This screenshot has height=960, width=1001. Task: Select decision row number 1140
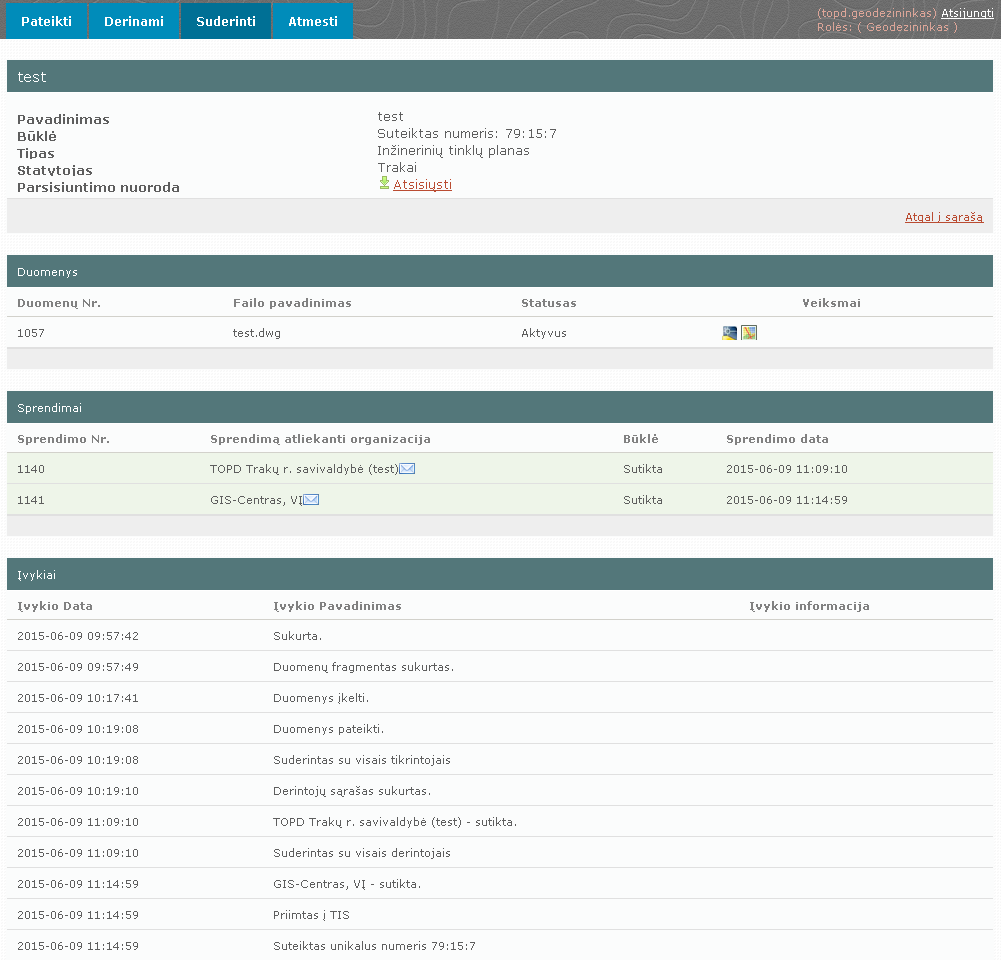[31, 469]
